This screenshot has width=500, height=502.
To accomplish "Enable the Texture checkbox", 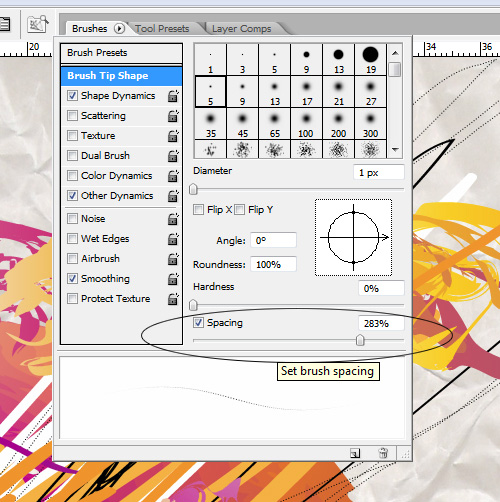I will tap(72, 136).
